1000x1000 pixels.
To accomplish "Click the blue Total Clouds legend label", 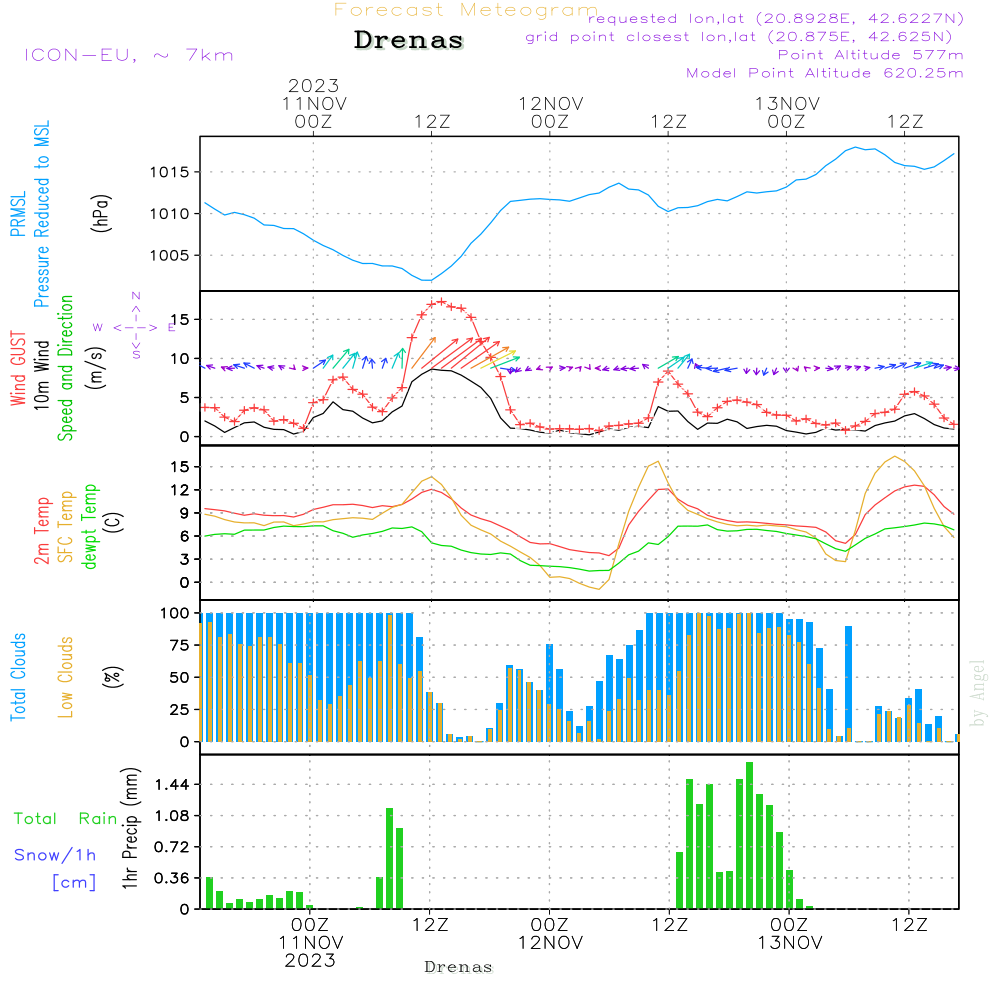I will tap(17, 677).
